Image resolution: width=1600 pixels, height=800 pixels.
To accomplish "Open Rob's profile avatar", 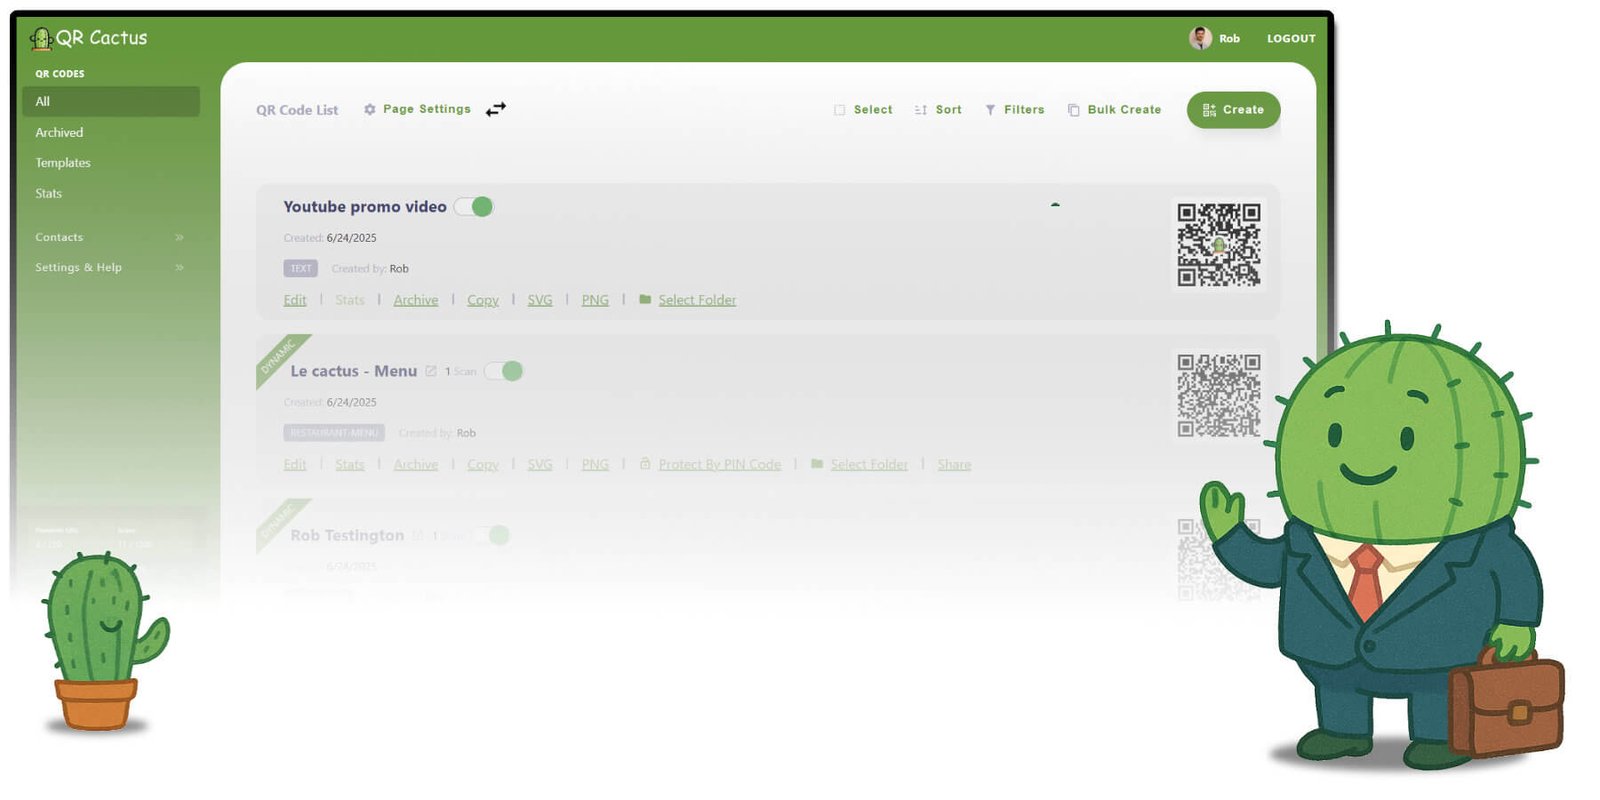I will [1200, 38].
